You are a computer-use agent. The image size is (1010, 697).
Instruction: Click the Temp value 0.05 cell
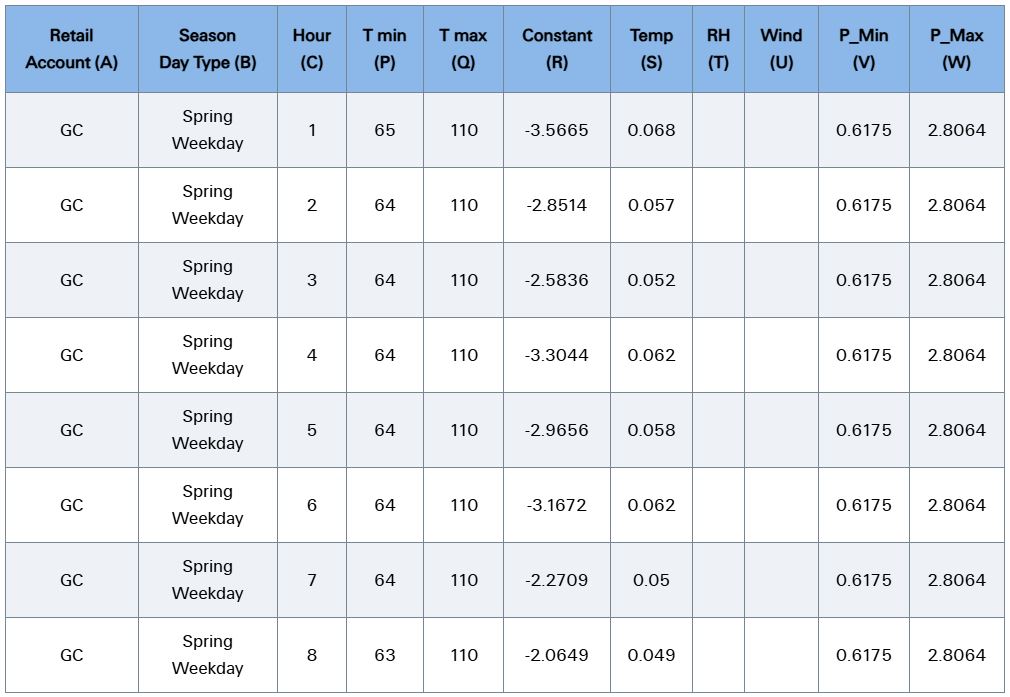[651, 580]
